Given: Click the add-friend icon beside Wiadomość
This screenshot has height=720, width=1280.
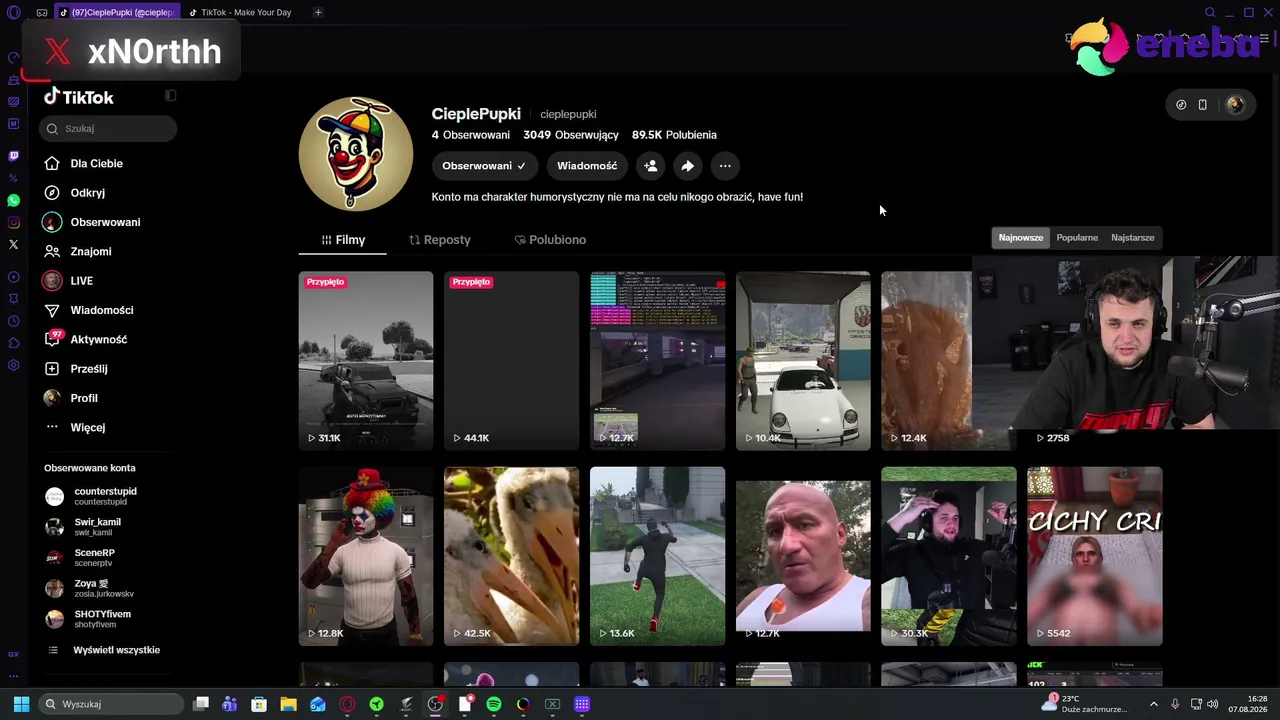Looking at the screenshot, I should (x=650, y=166).
